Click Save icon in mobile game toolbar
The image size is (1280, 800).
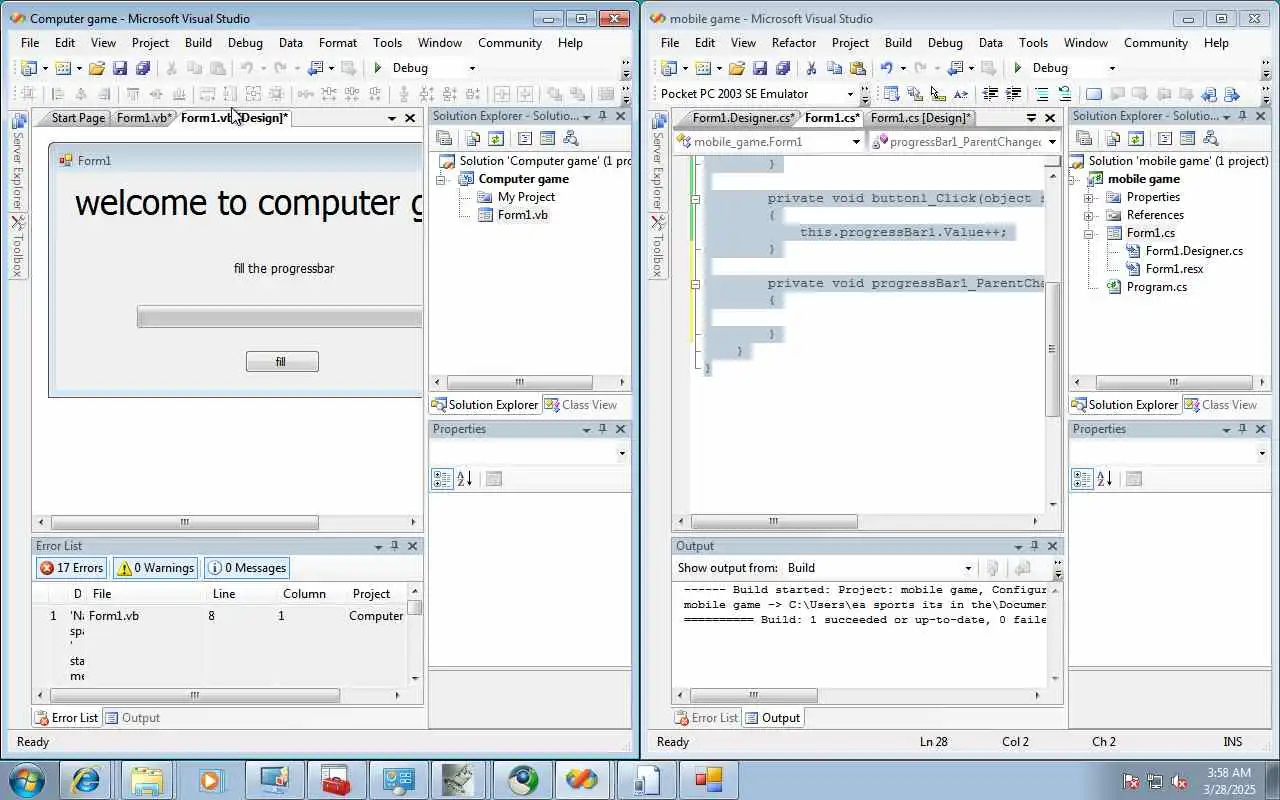(760, 68)
